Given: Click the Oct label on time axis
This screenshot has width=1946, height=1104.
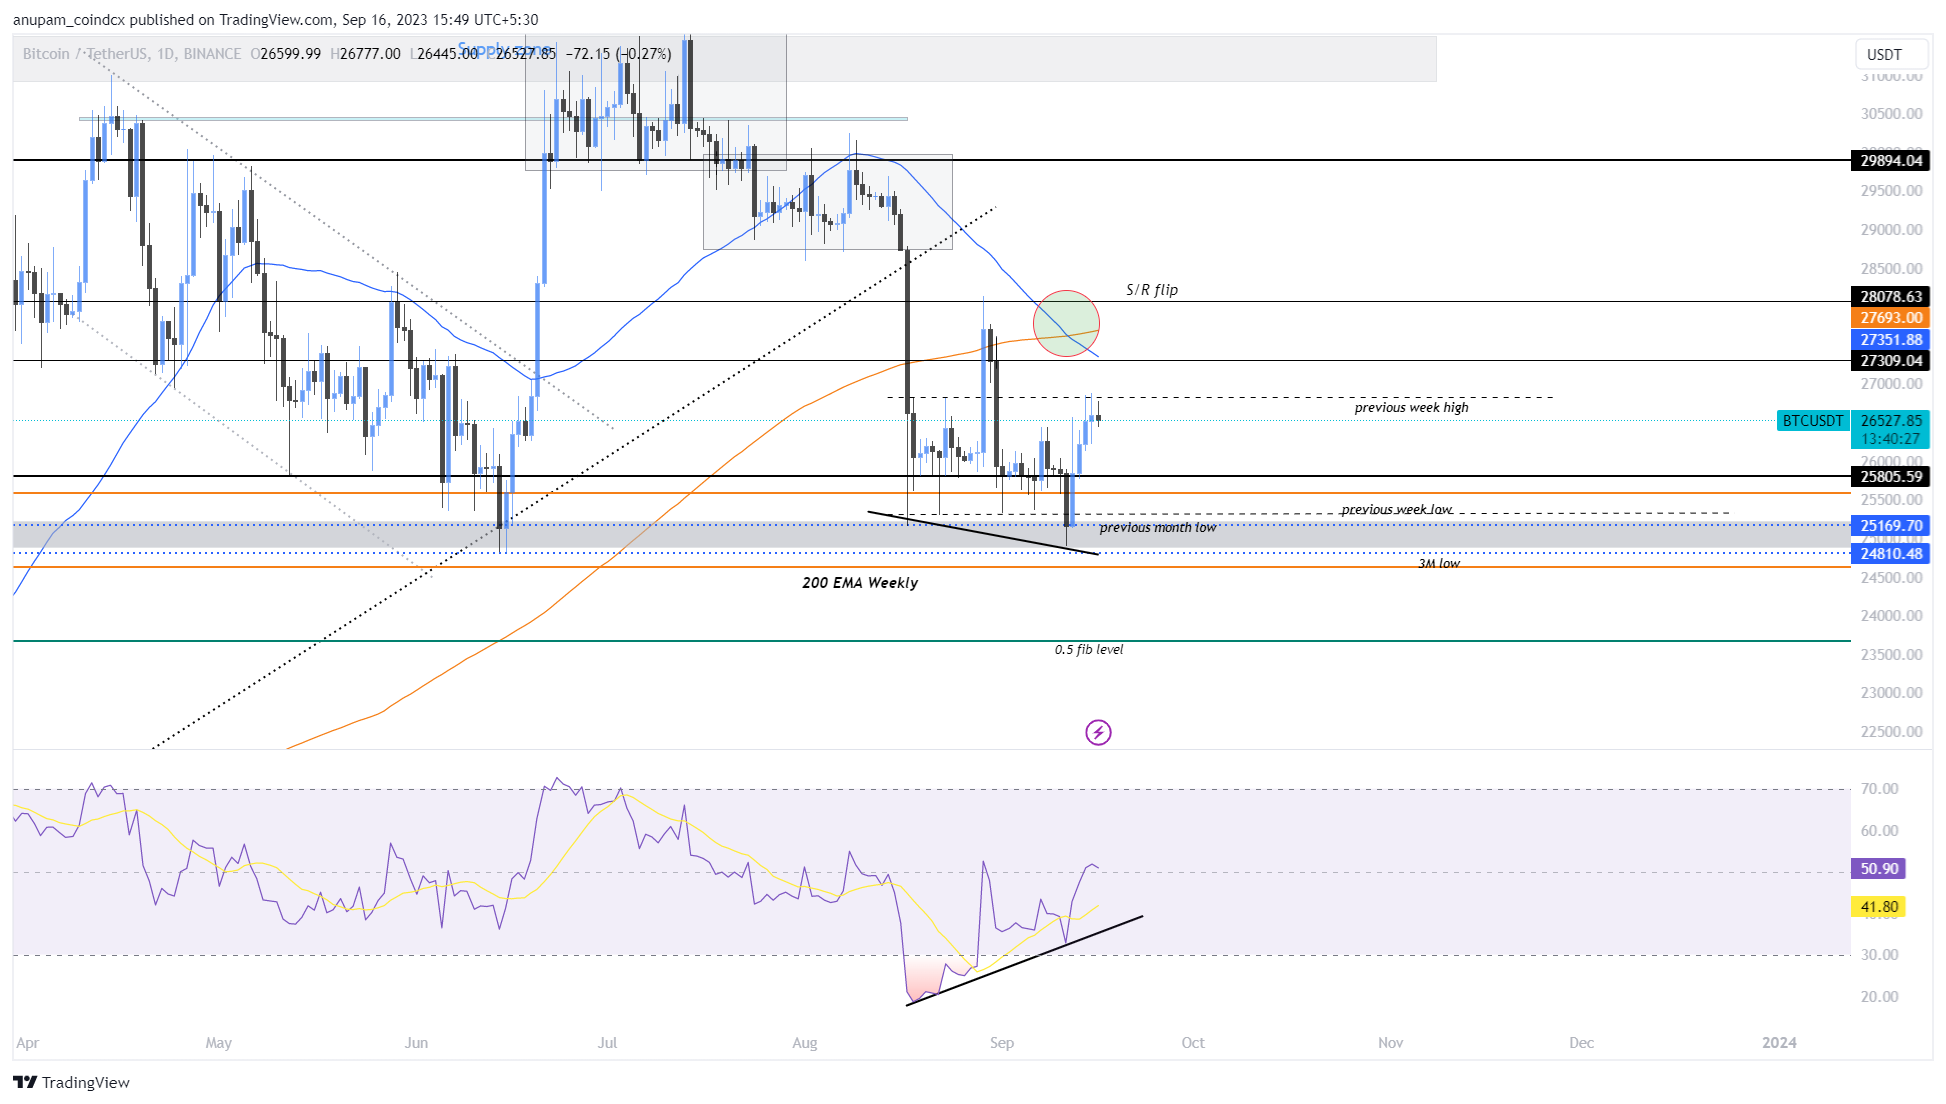Looking at the screenshot, I should 1193,1043.
